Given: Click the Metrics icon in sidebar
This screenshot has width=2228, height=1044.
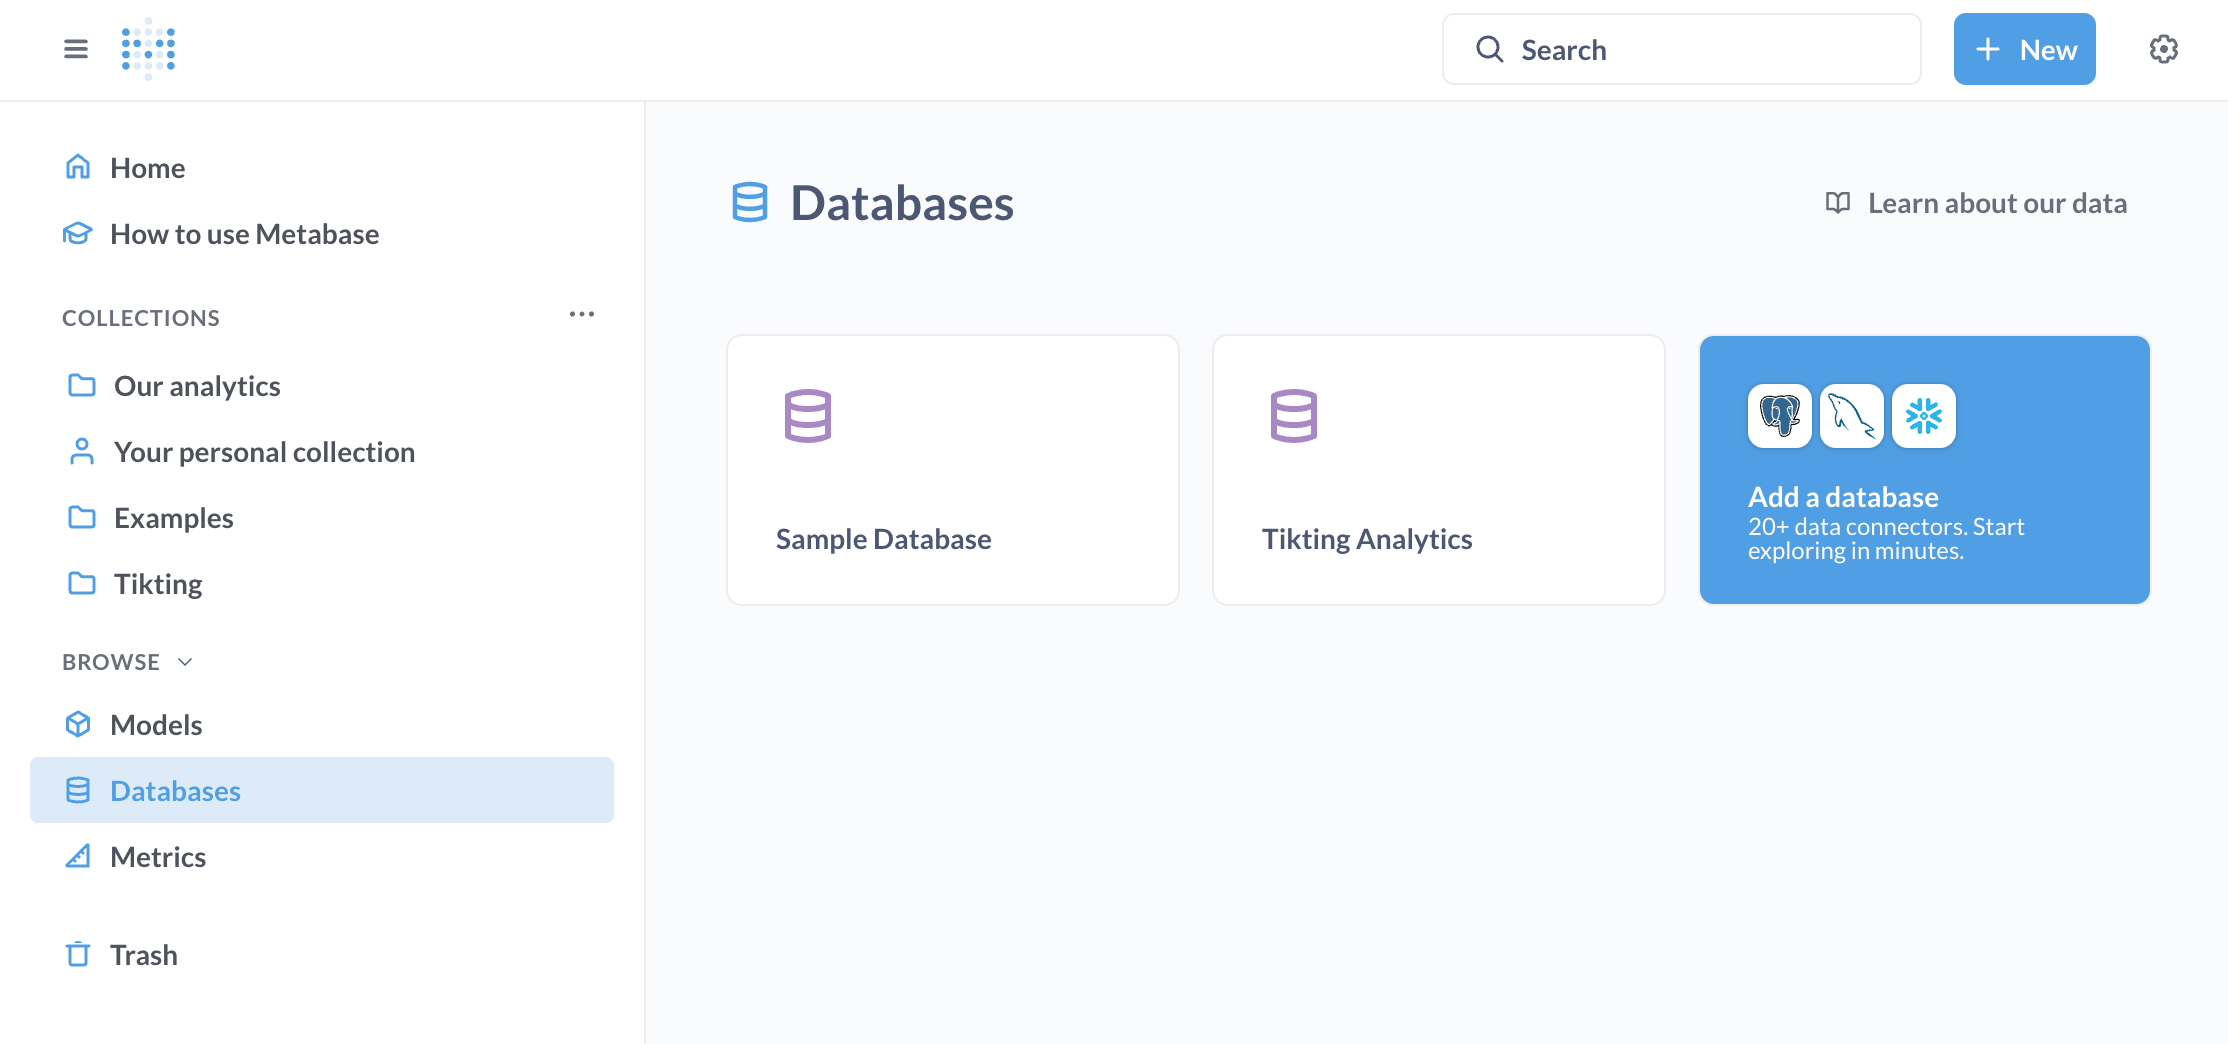Looking at the screenshot, I should [x=79, y=856].
